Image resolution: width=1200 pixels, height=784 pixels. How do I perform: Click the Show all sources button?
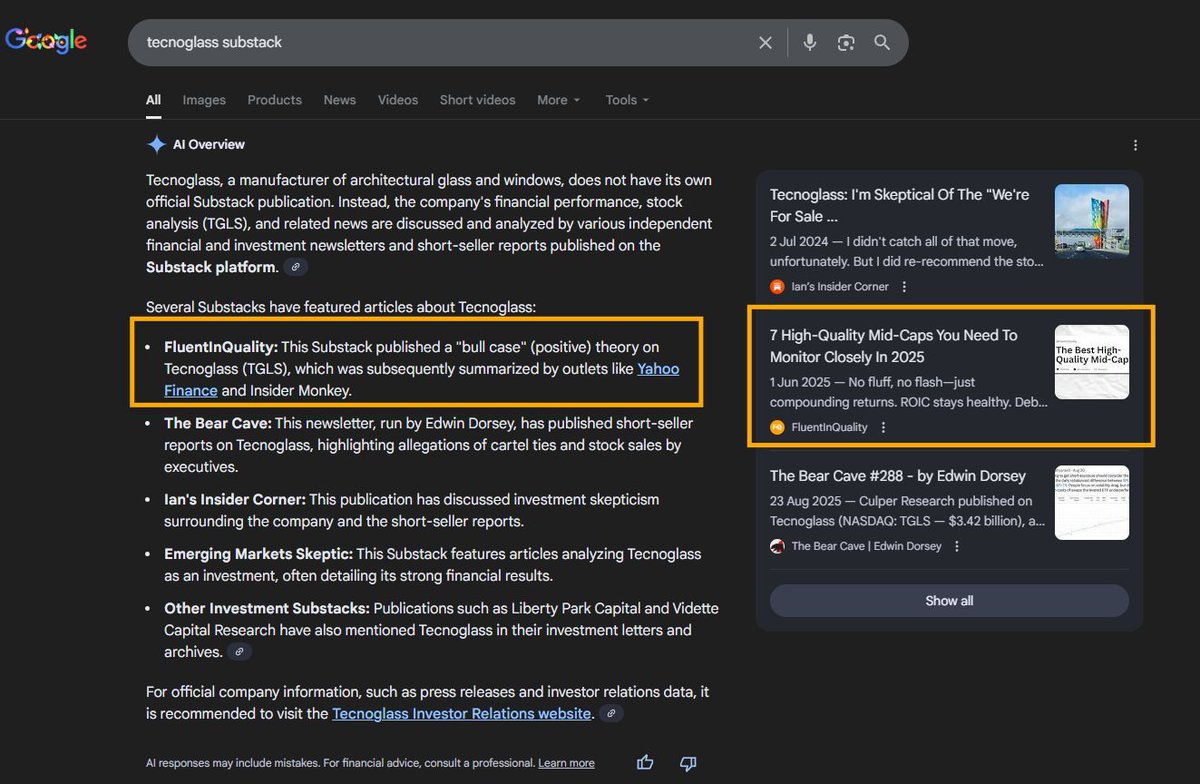pos(949,601)
